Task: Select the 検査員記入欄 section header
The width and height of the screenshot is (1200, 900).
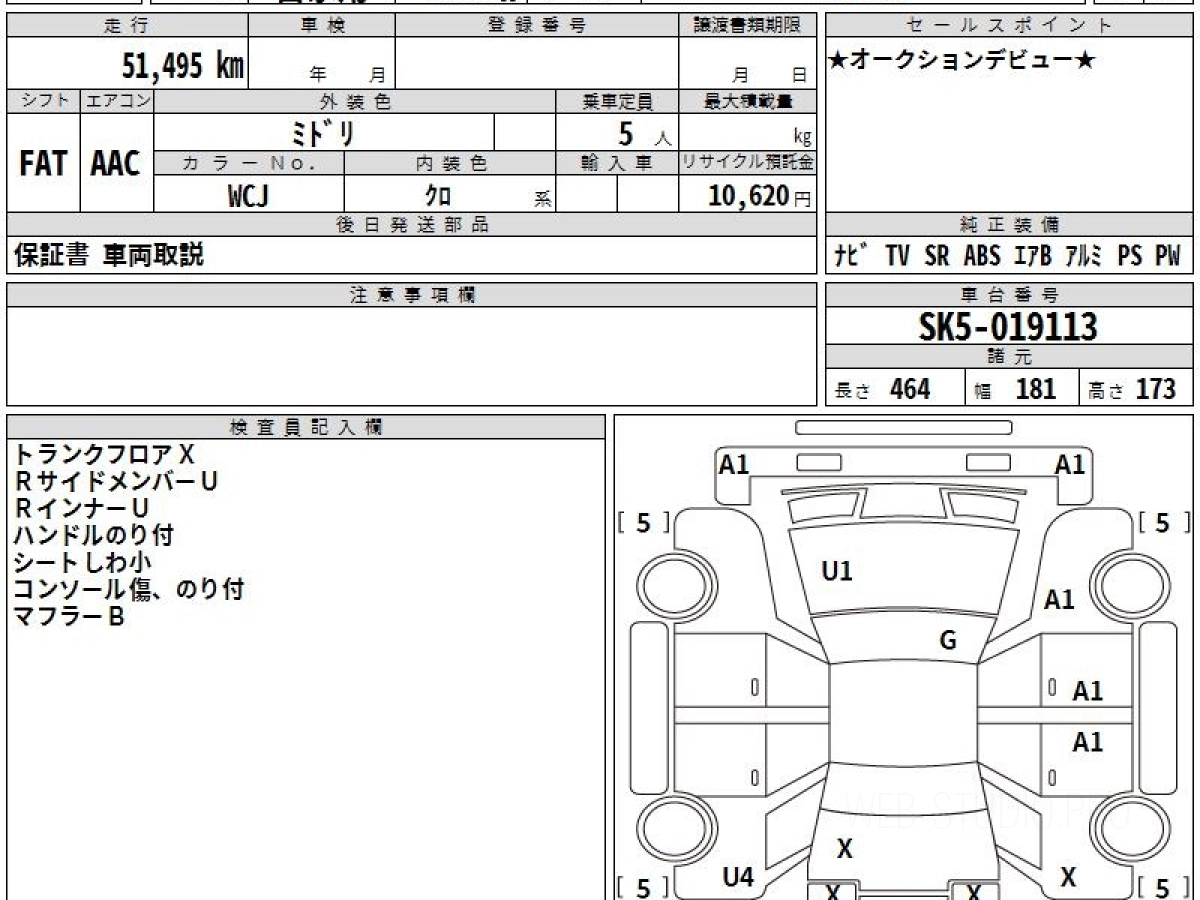Action: 306,427
